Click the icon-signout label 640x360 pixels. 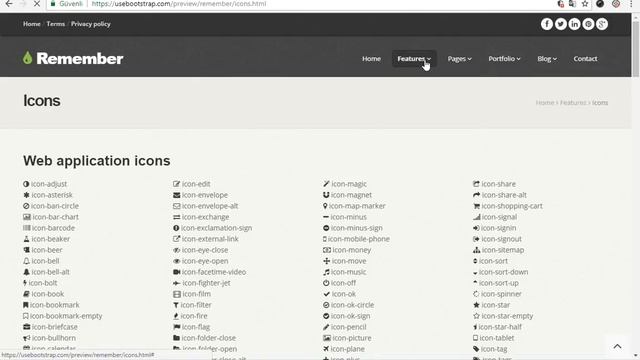[x=501, y=239]
